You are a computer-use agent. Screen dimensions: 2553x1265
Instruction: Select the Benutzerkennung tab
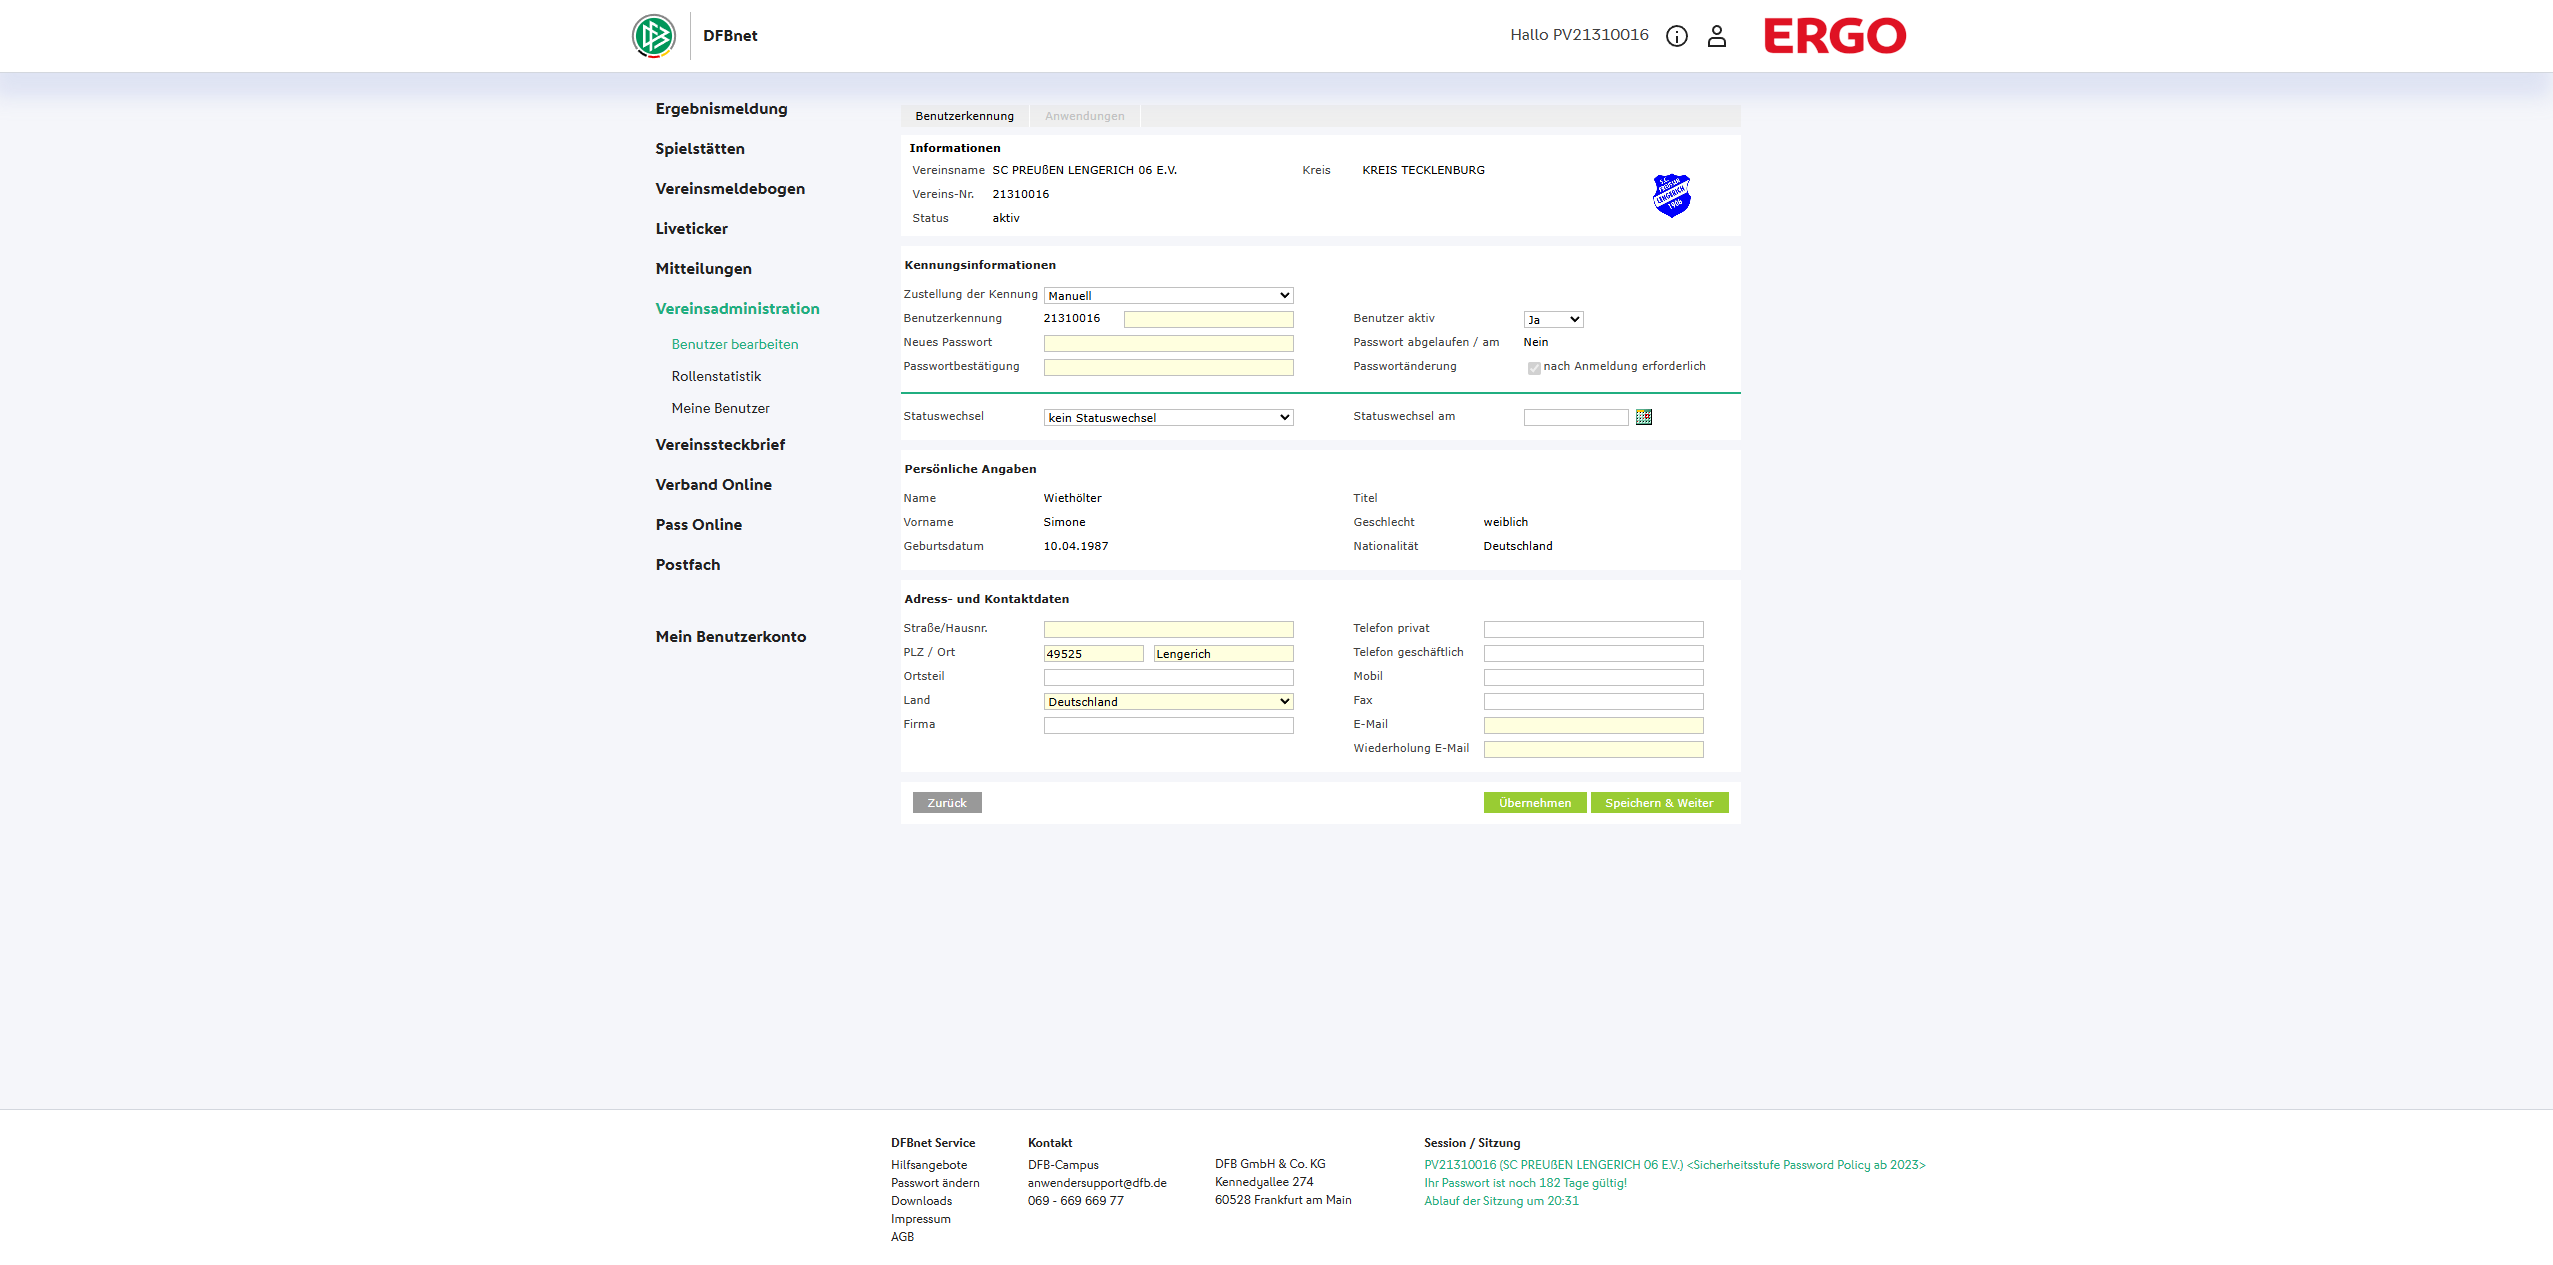pyautogui.click(x=964, y=116)
